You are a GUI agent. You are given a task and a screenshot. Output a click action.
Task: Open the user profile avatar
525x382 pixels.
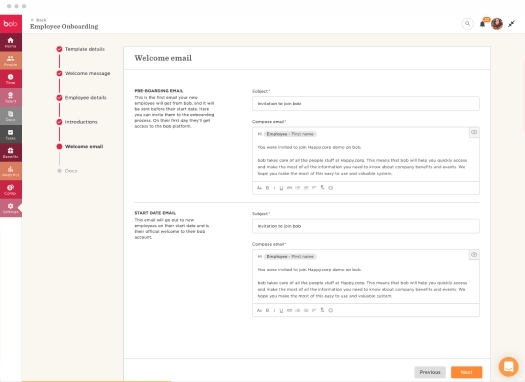(497, 24)
